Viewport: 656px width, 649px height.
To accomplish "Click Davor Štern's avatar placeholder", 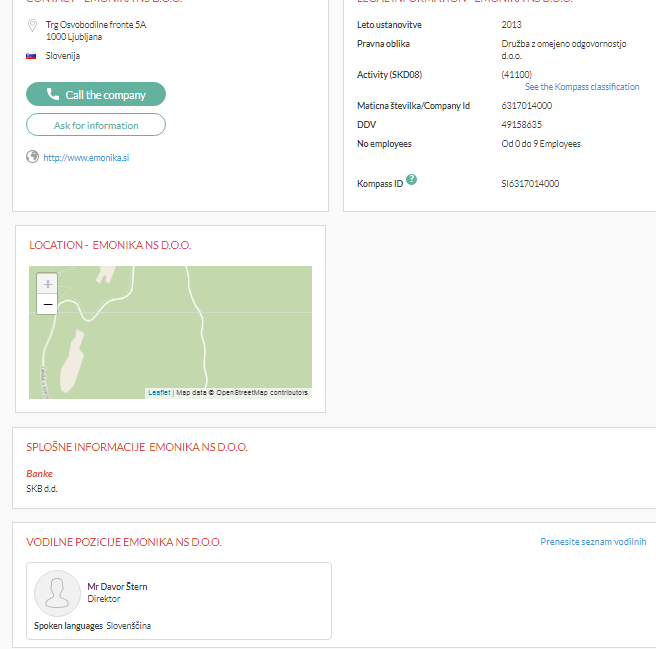I will coord(57,593).
